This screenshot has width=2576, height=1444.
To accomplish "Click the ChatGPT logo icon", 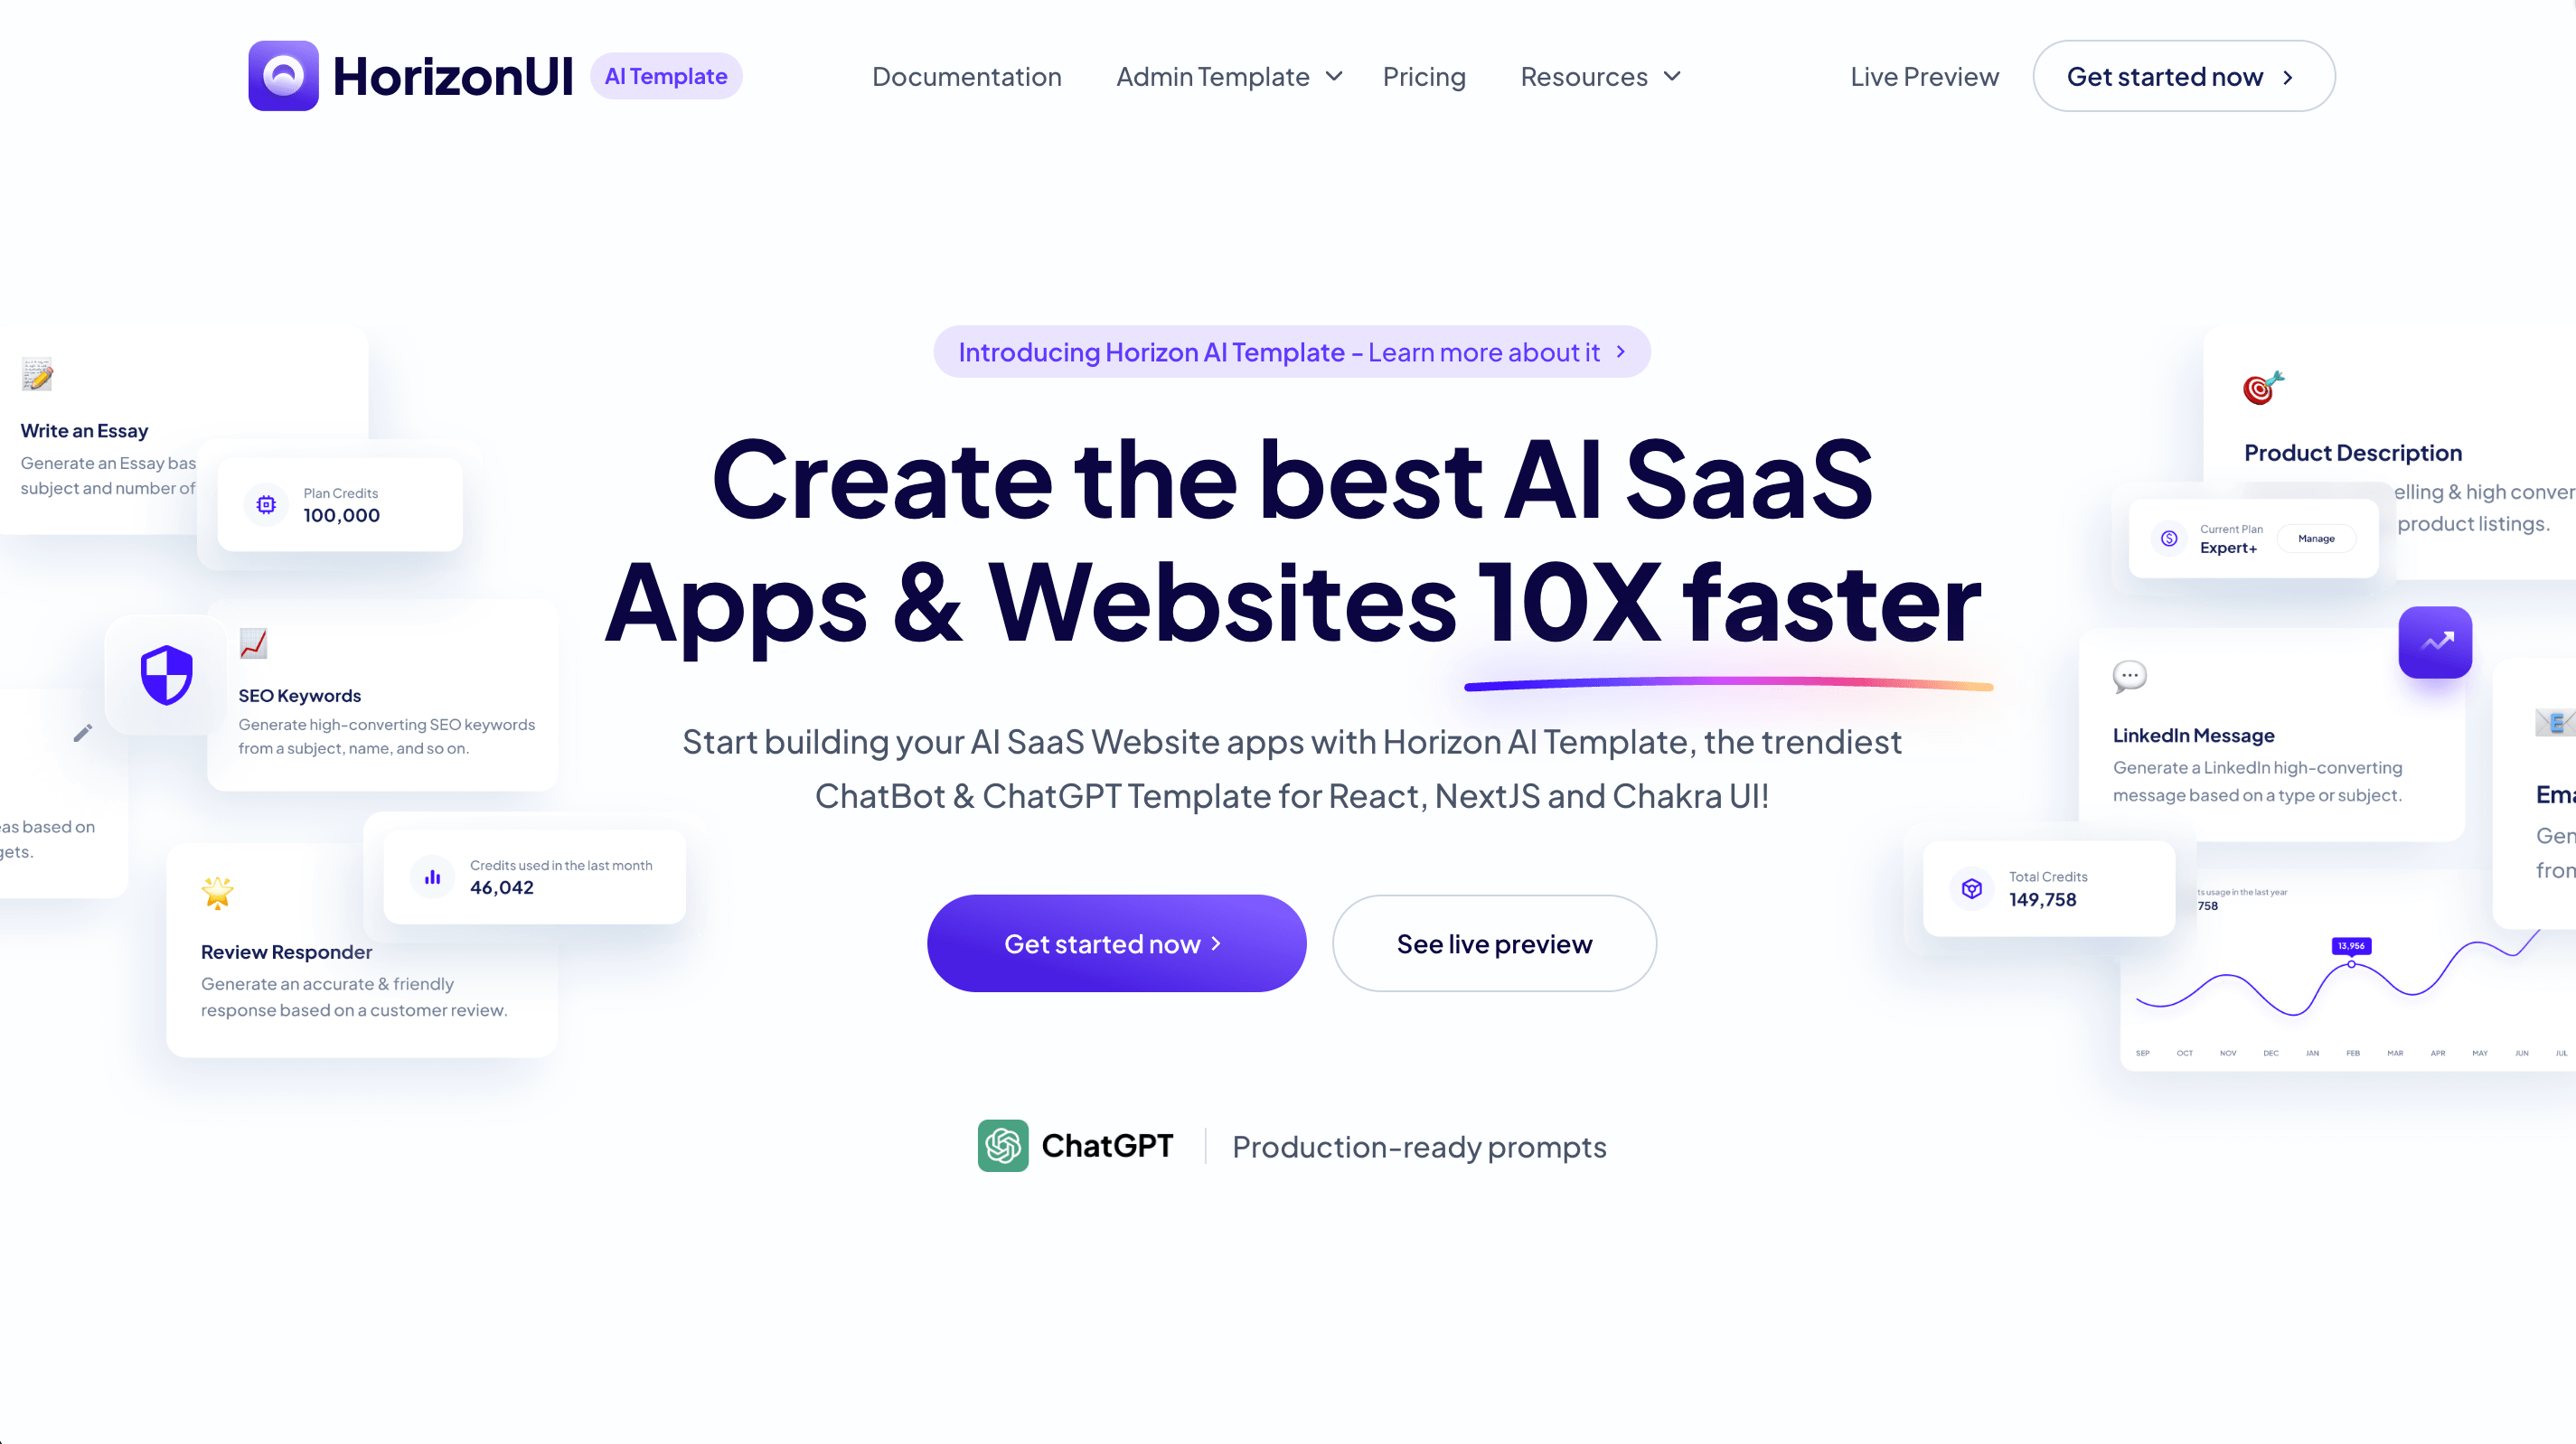I will pos(1003,1147).
